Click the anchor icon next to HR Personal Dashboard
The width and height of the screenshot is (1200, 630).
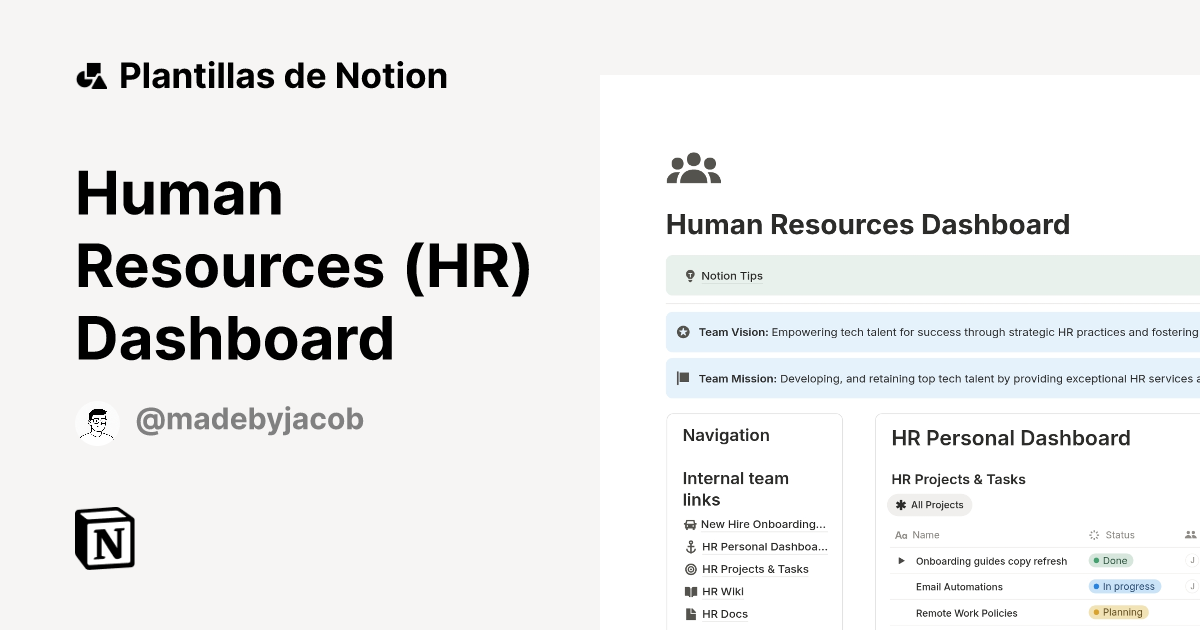click(x=690, y=546)
